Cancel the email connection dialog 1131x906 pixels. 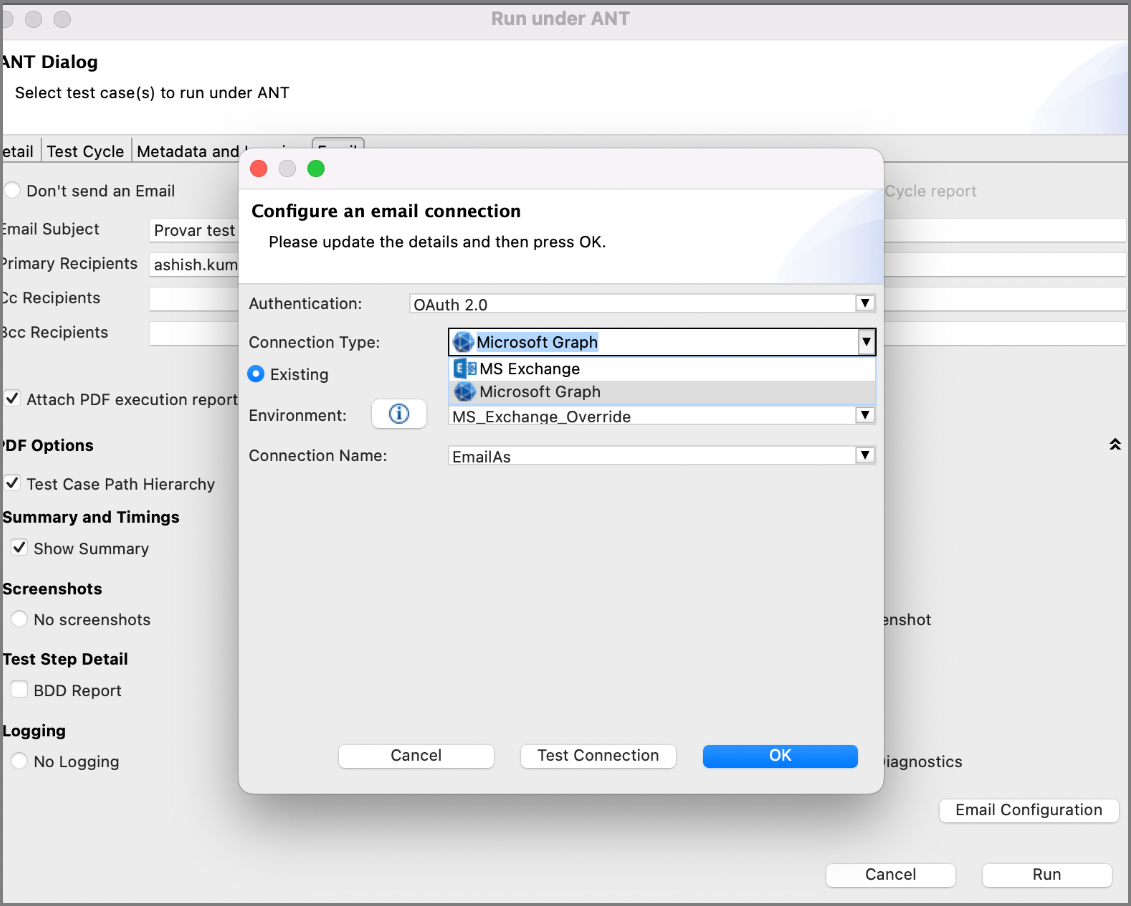point(416,756)
